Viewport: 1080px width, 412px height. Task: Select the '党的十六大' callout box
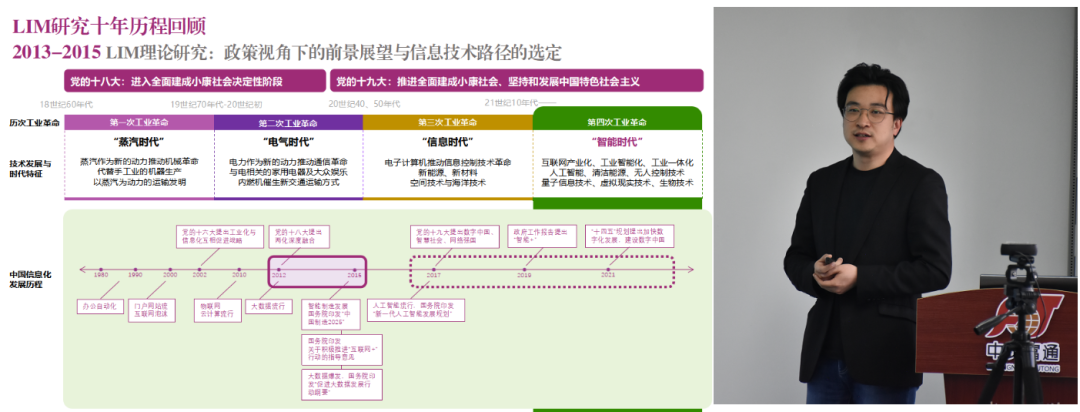220,236
